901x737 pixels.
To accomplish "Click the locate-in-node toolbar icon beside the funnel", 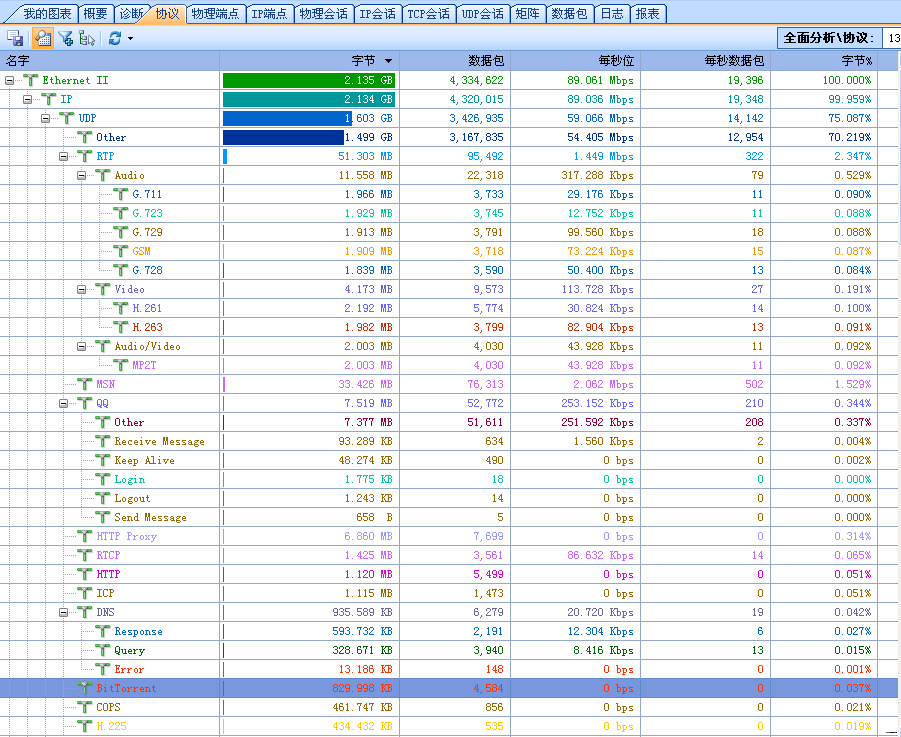I will tap(87, 38).
